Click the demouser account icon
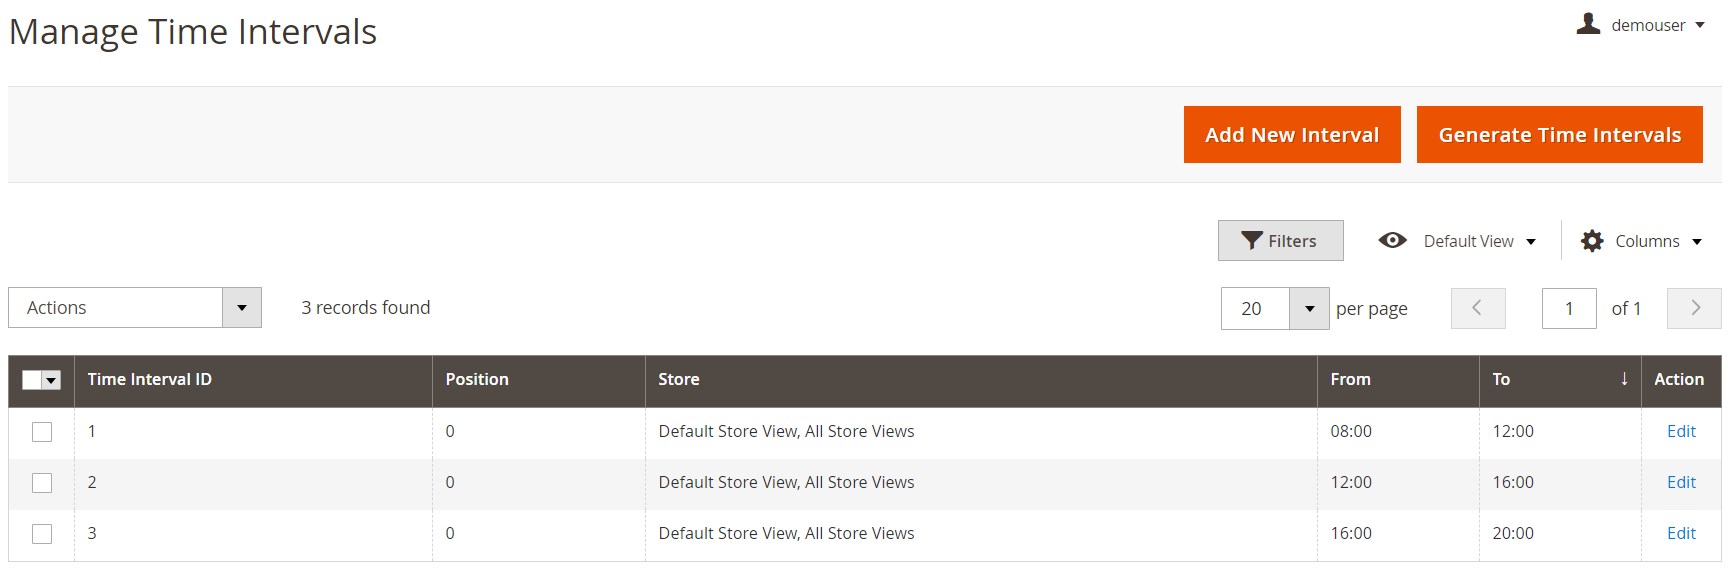Viewport: 1730px width, 570px height. [1588, 24]
